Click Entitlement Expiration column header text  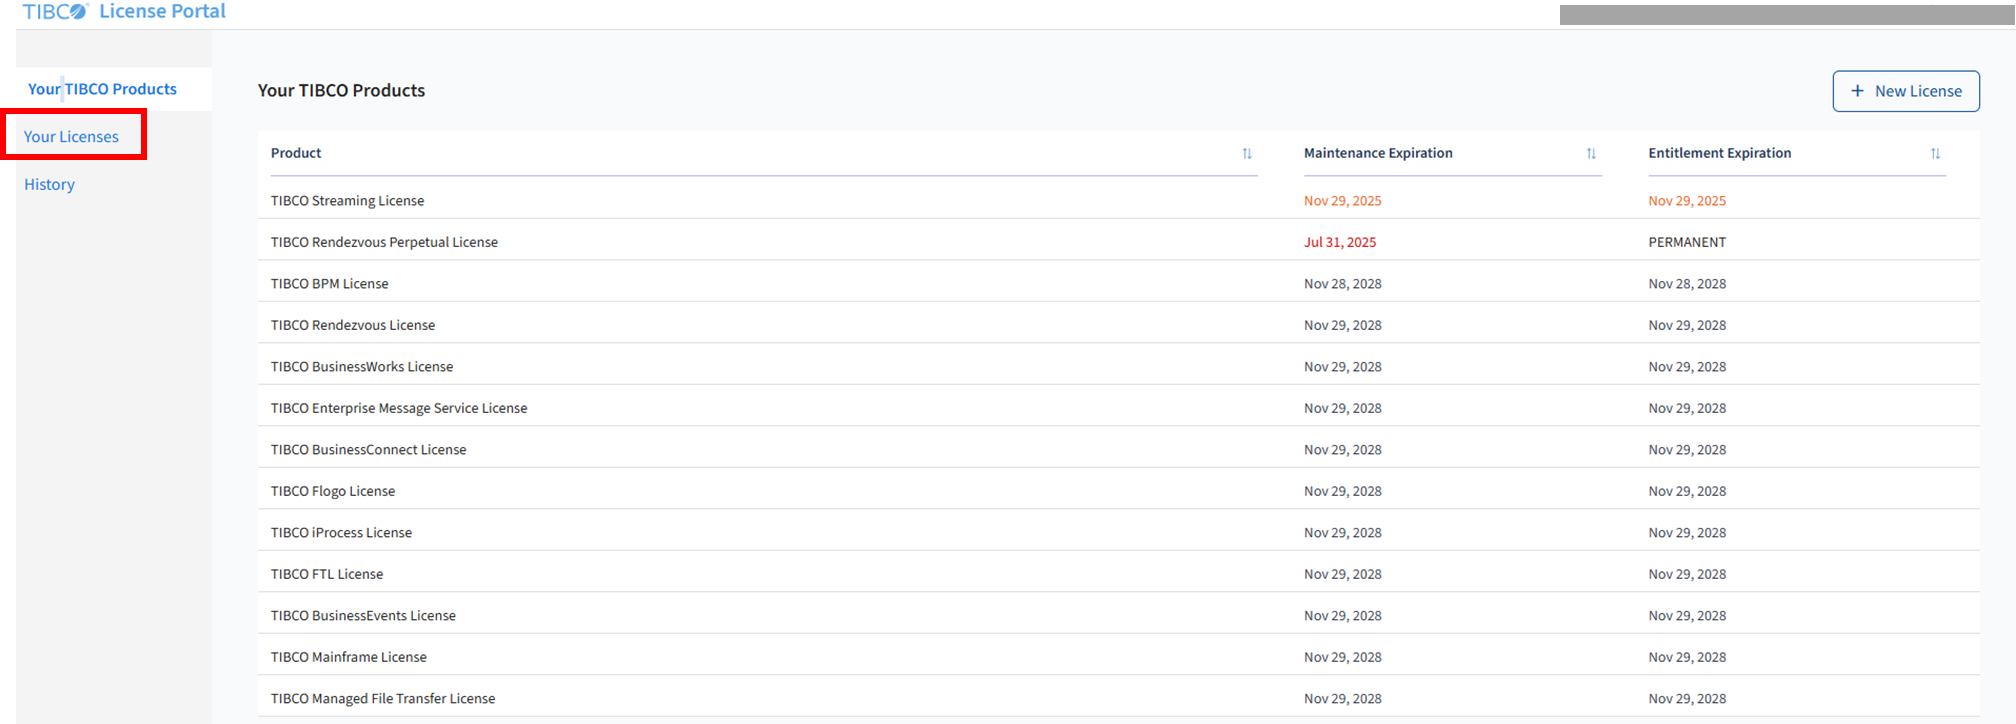(1719, 153)
